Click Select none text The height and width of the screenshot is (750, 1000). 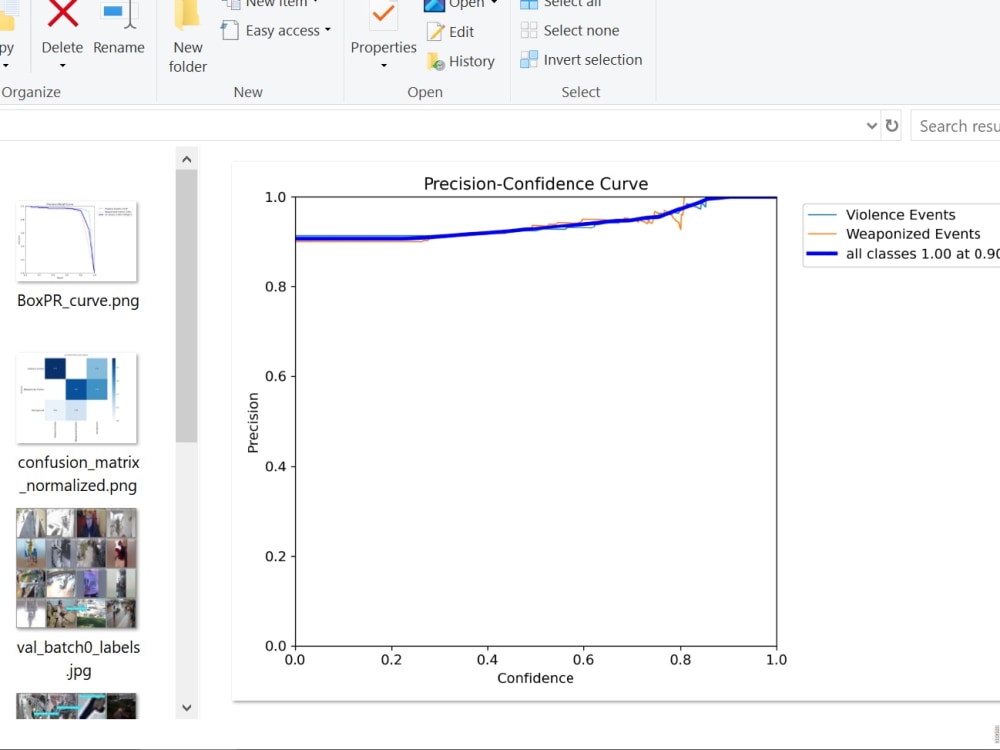(x=581, y=30)
